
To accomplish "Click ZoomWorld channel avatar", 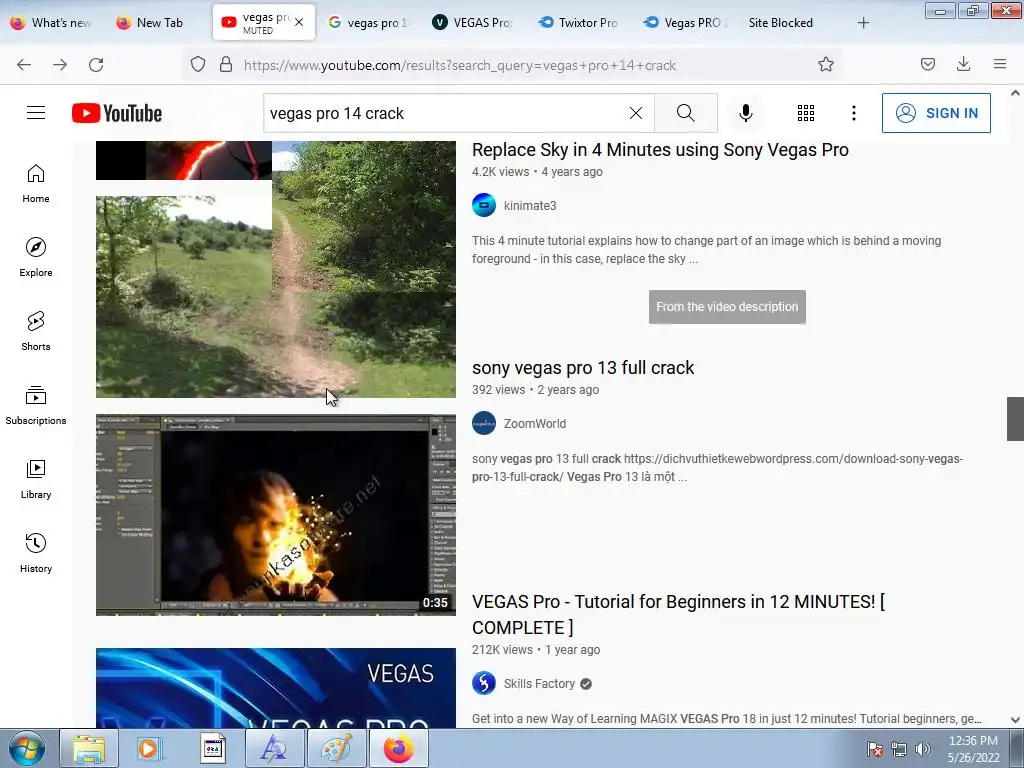I will click(484, 423).
